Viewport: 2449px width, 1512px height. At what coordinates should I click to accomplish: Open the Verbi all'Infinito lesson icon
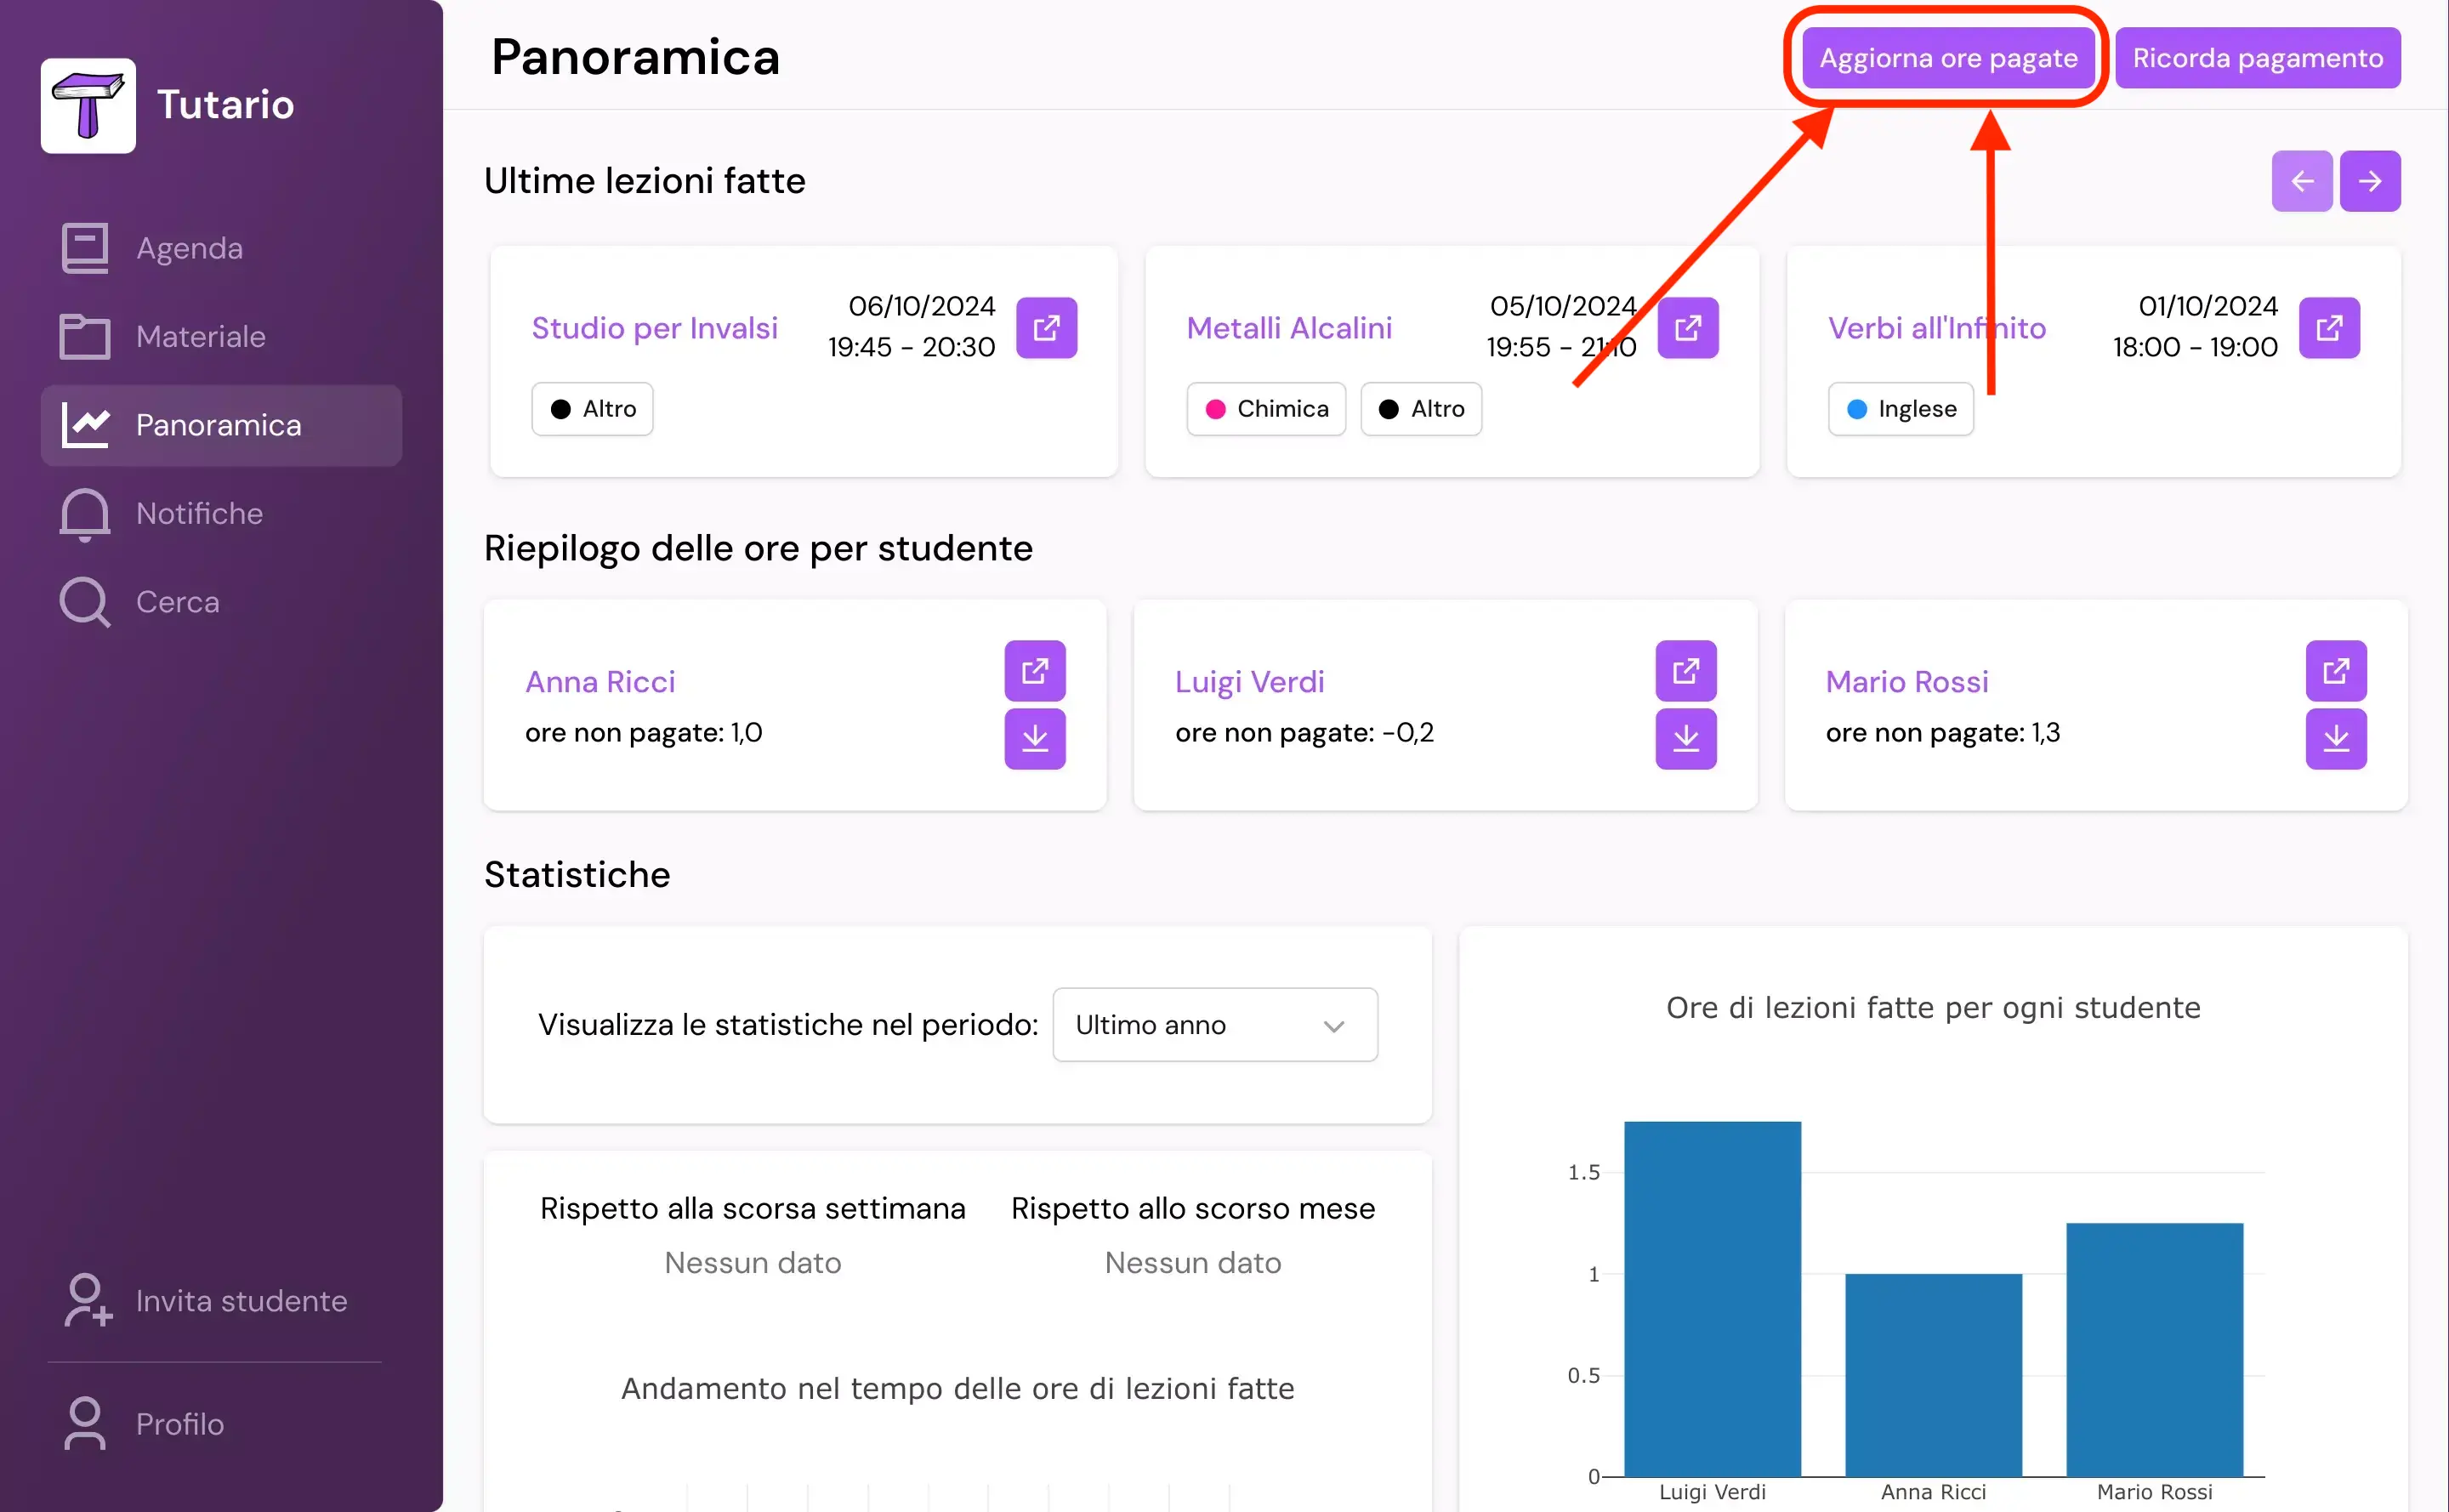pyautogui.click(x=2328, y=327)
